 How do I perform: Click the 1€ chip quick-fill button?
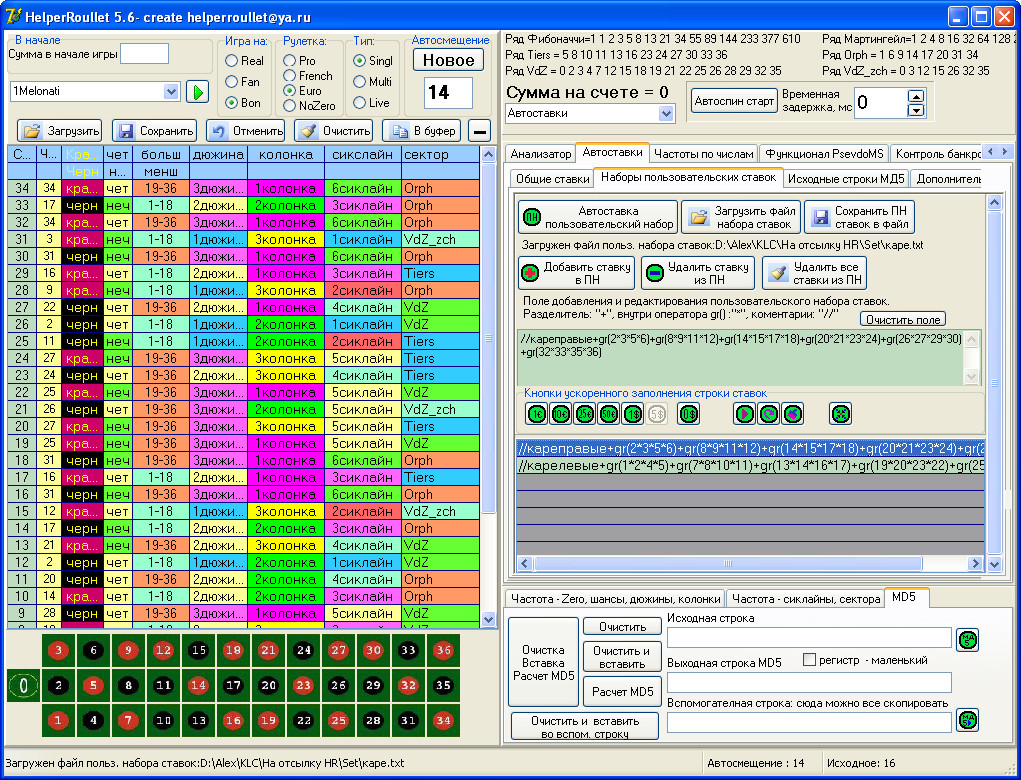[536, 413]
